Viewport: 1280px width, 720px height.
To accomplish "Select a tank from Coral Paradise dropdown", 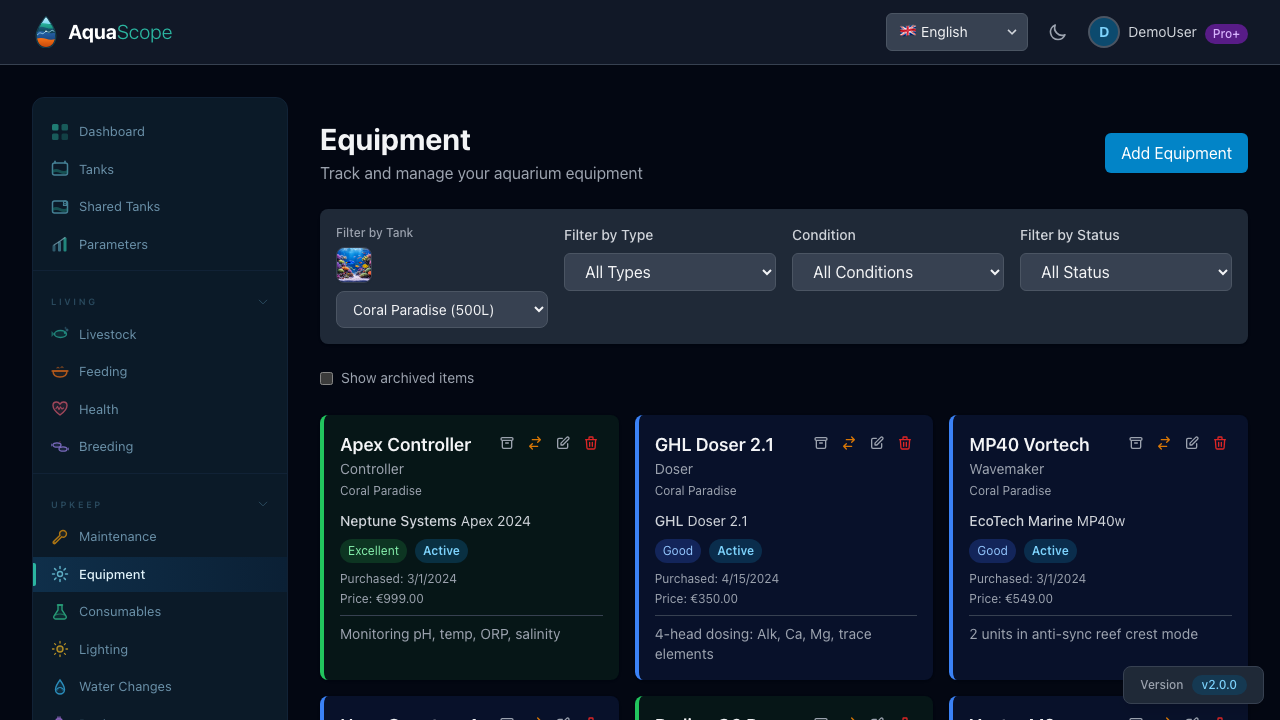I will [x=441, y=309].
